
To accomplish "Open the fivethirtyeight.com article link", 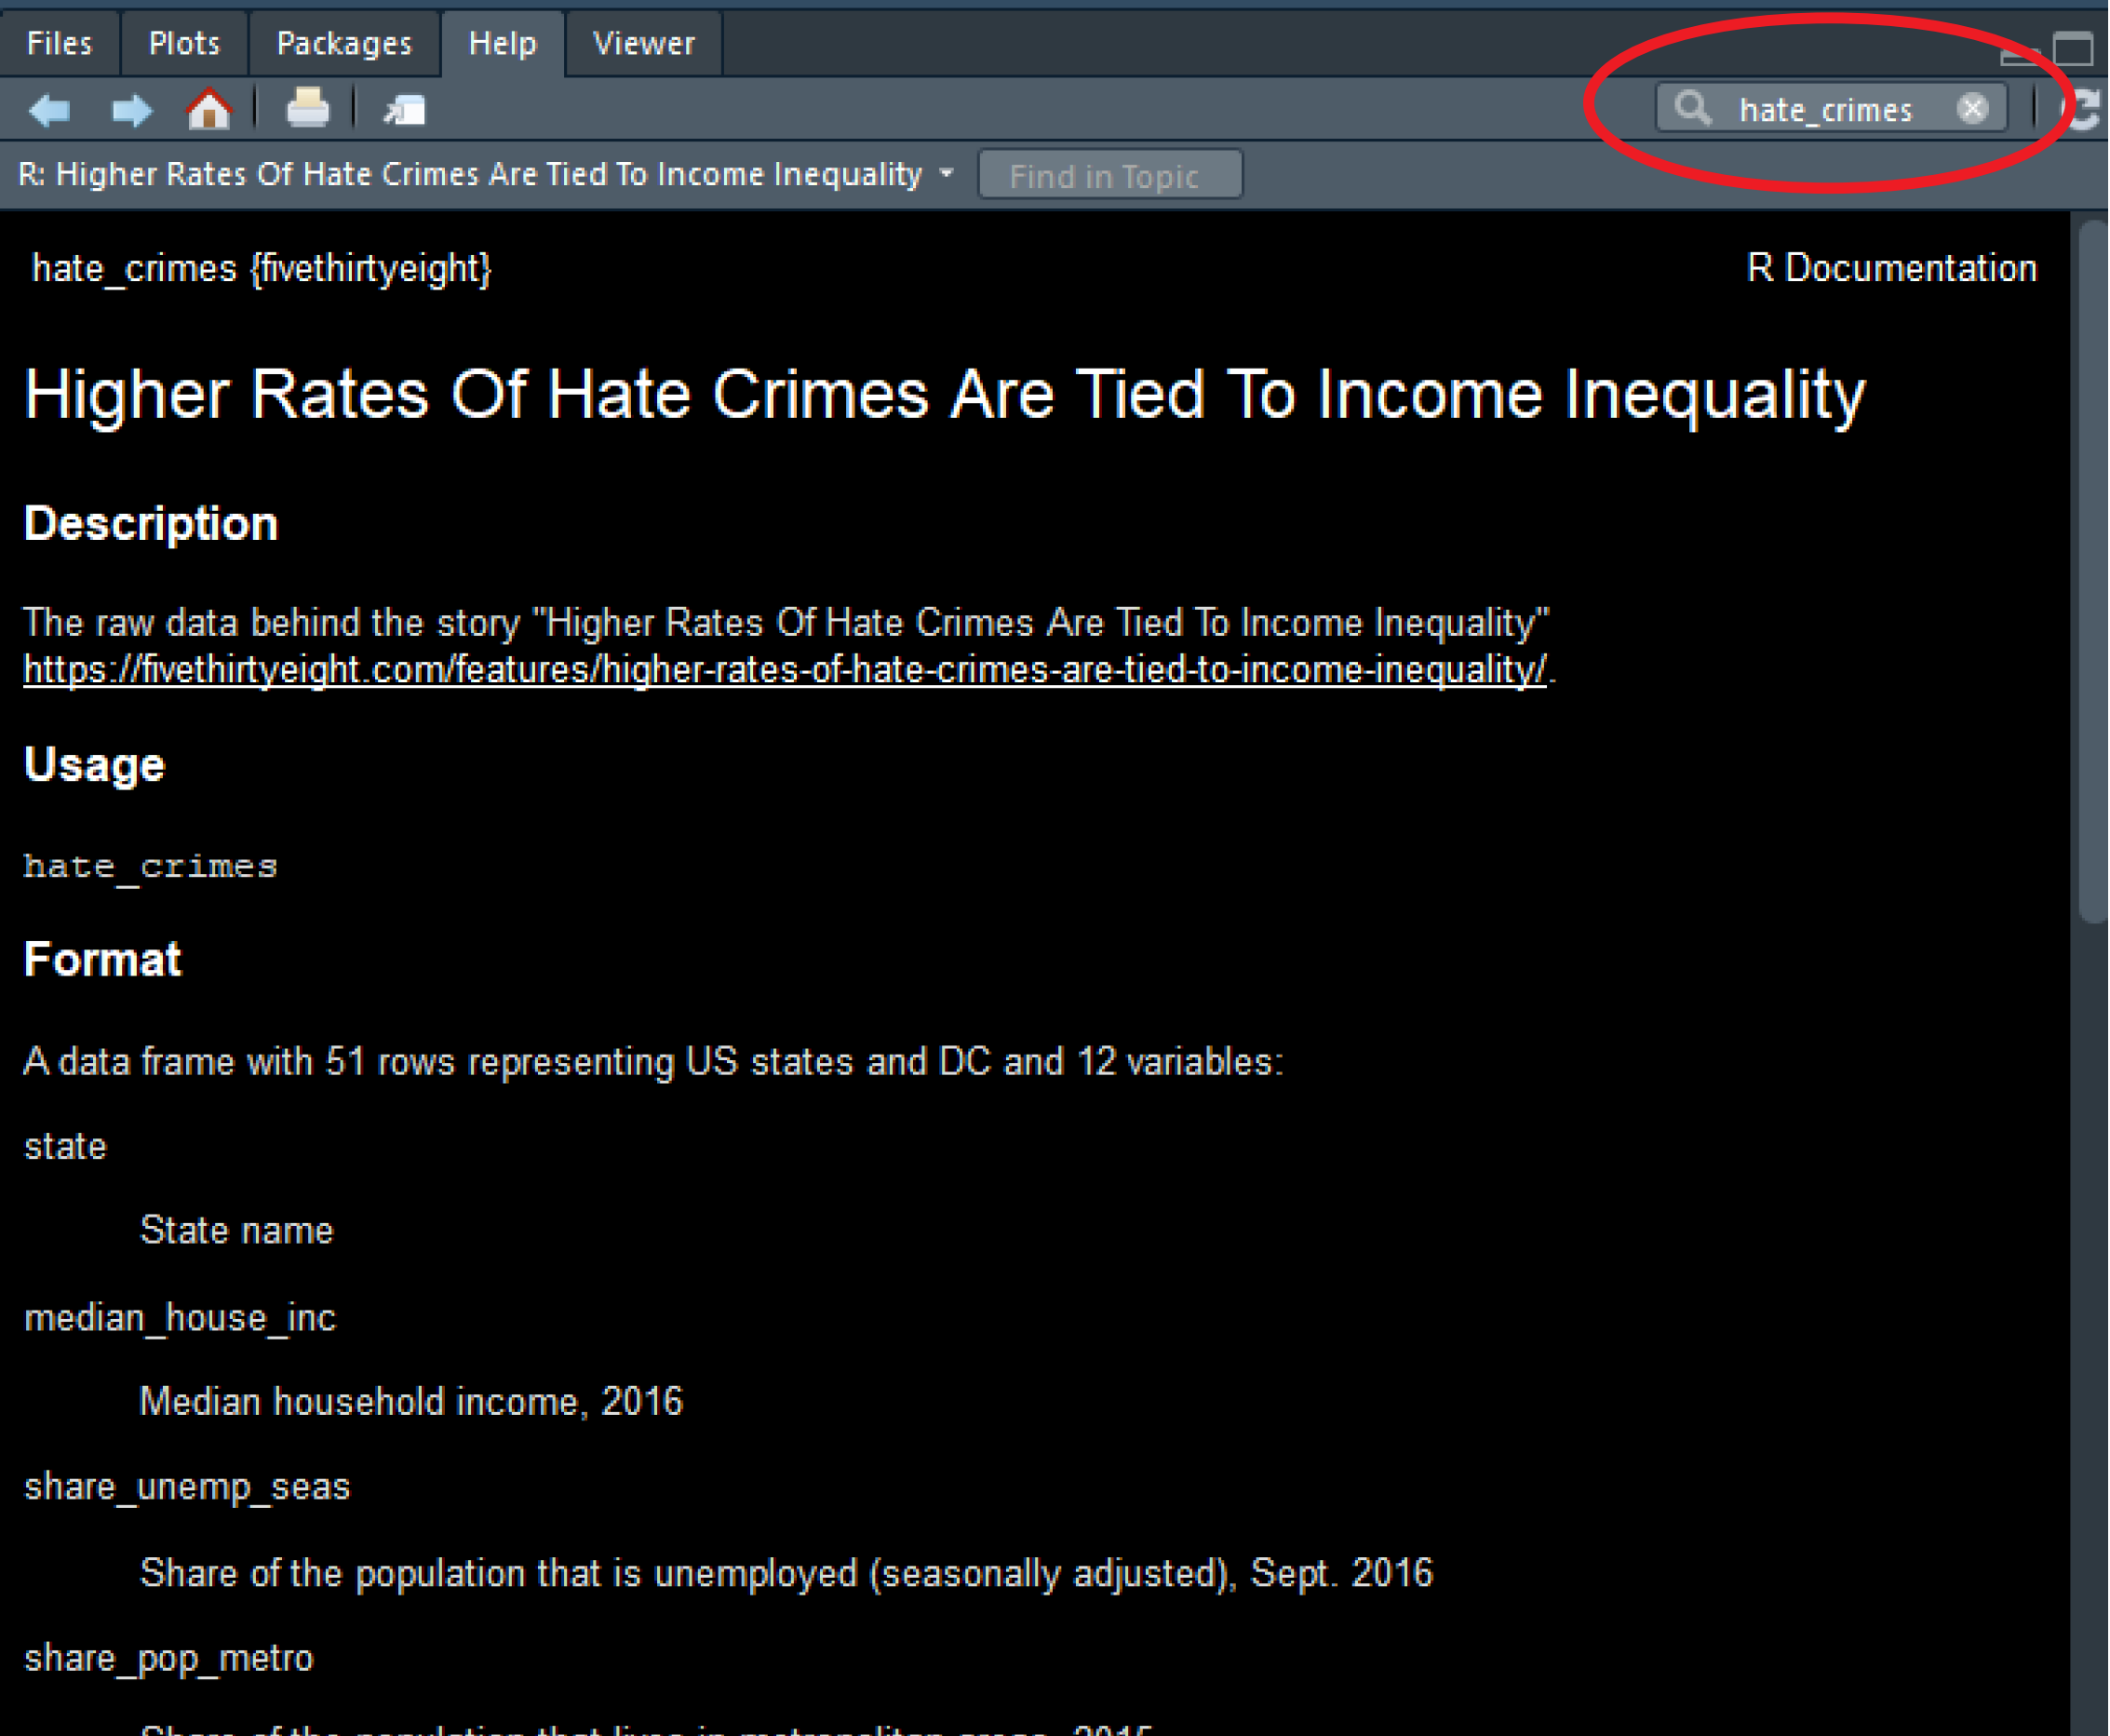I will pos(784,669).
